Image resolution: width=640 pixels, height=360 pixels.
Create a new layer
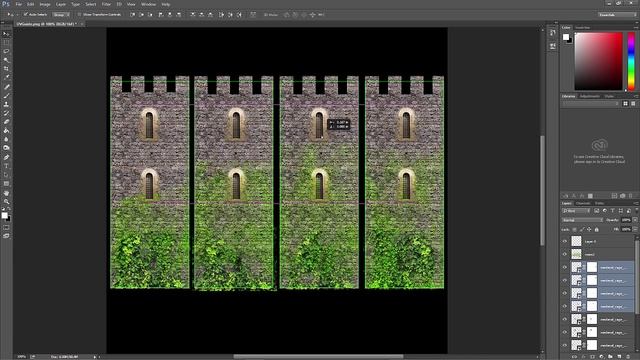click(x=619, y=356)
